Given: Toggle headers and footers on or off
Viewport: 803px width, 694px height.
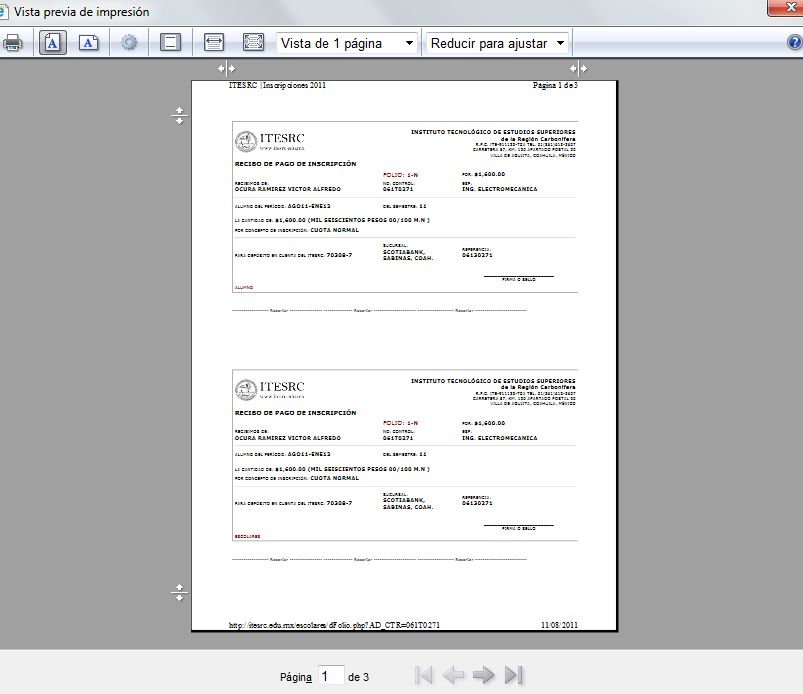Looking at the screenshot, I should tap(171, 43).
